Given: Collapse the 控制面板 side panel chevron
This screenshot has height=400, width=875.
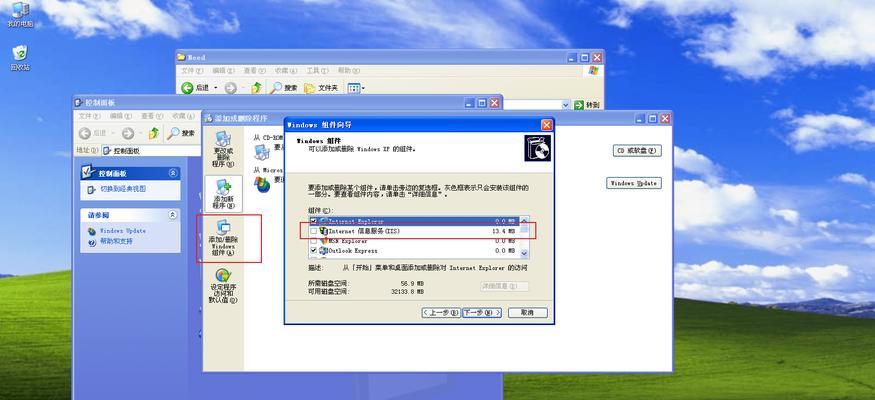Looking at the screenshot, I should click(173, 174).
